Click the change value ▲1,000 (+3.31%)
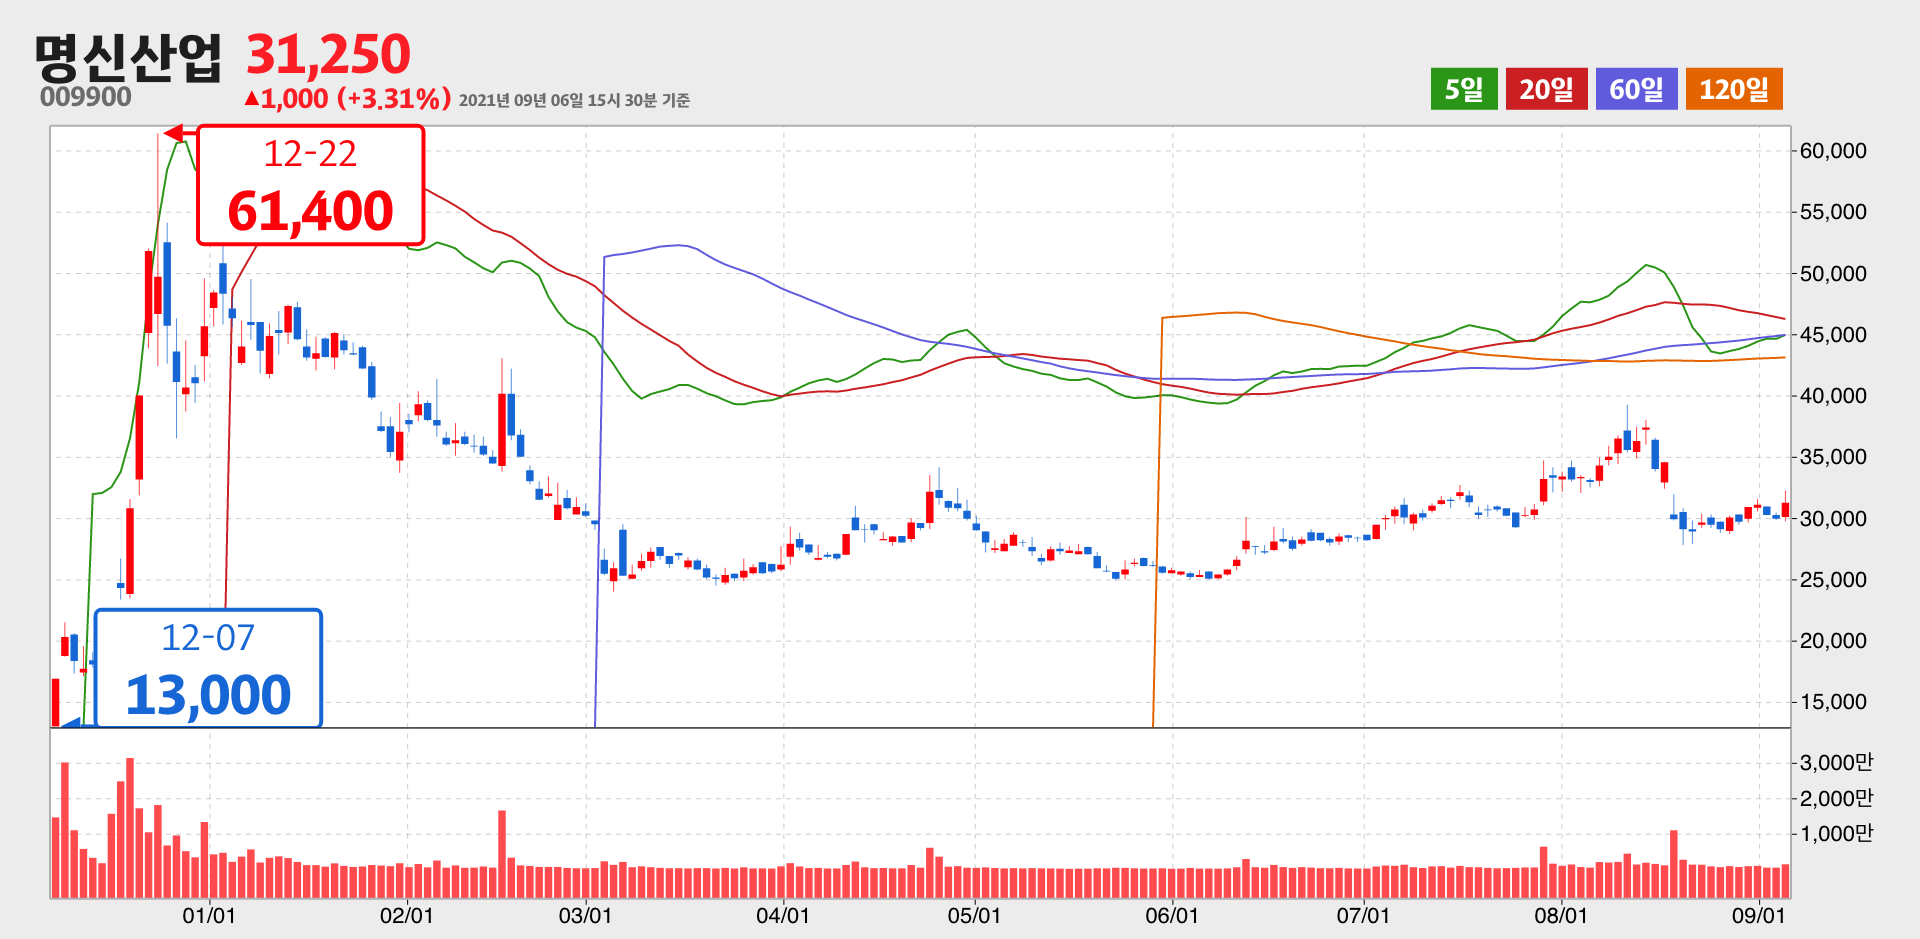Viewport: 1920px width, 939px height. pos(348,98)
